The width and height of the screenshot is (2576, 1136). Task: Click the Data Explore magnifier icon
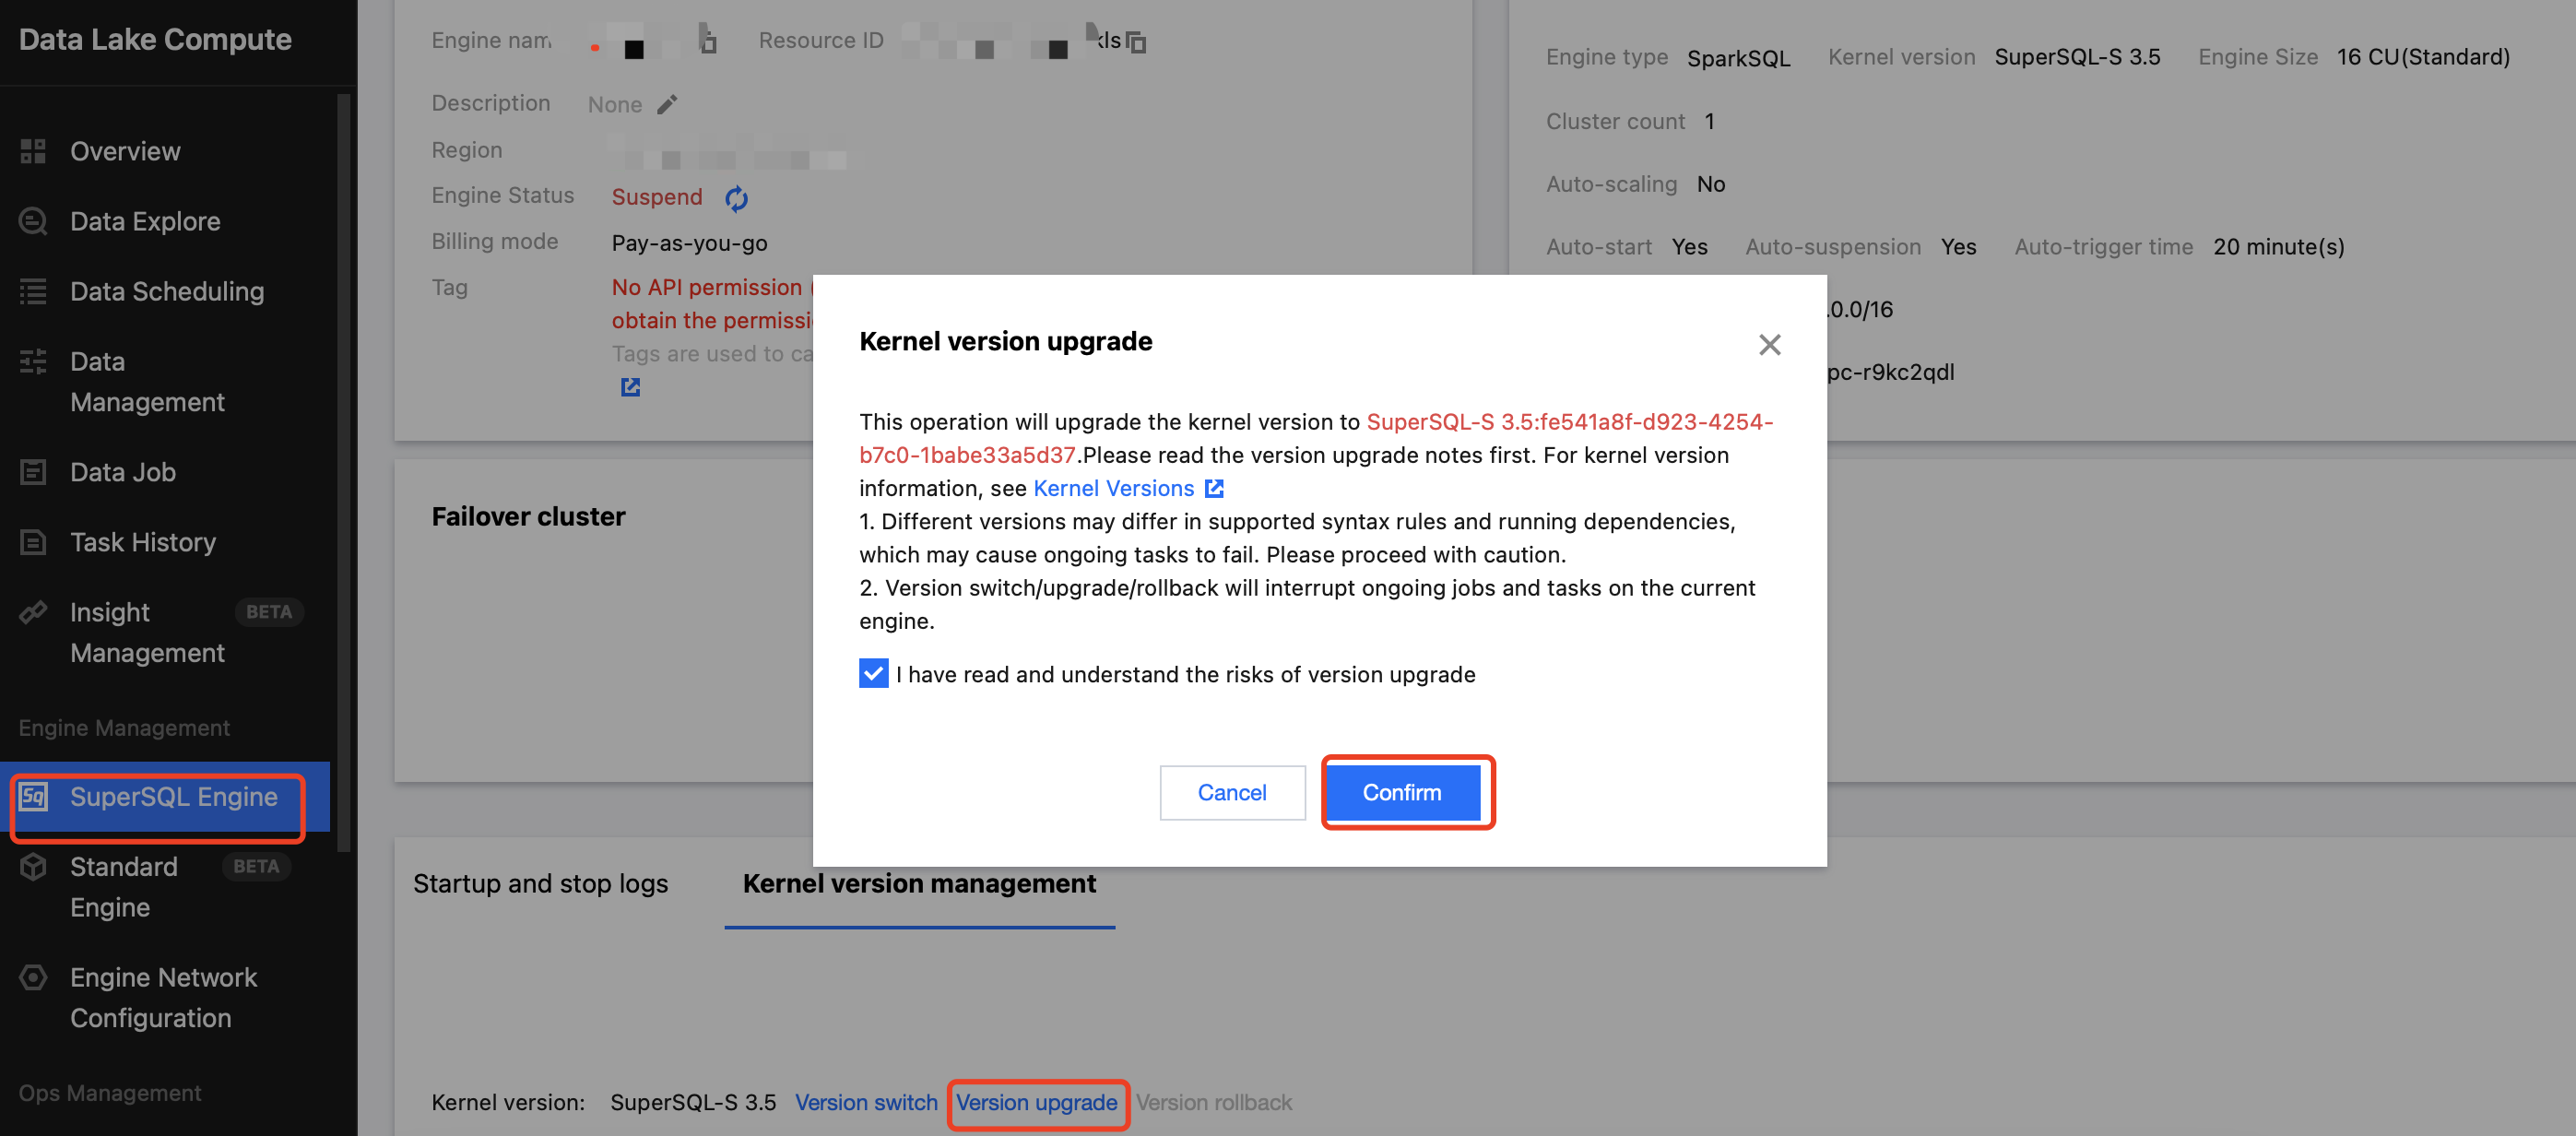point(33,221)
